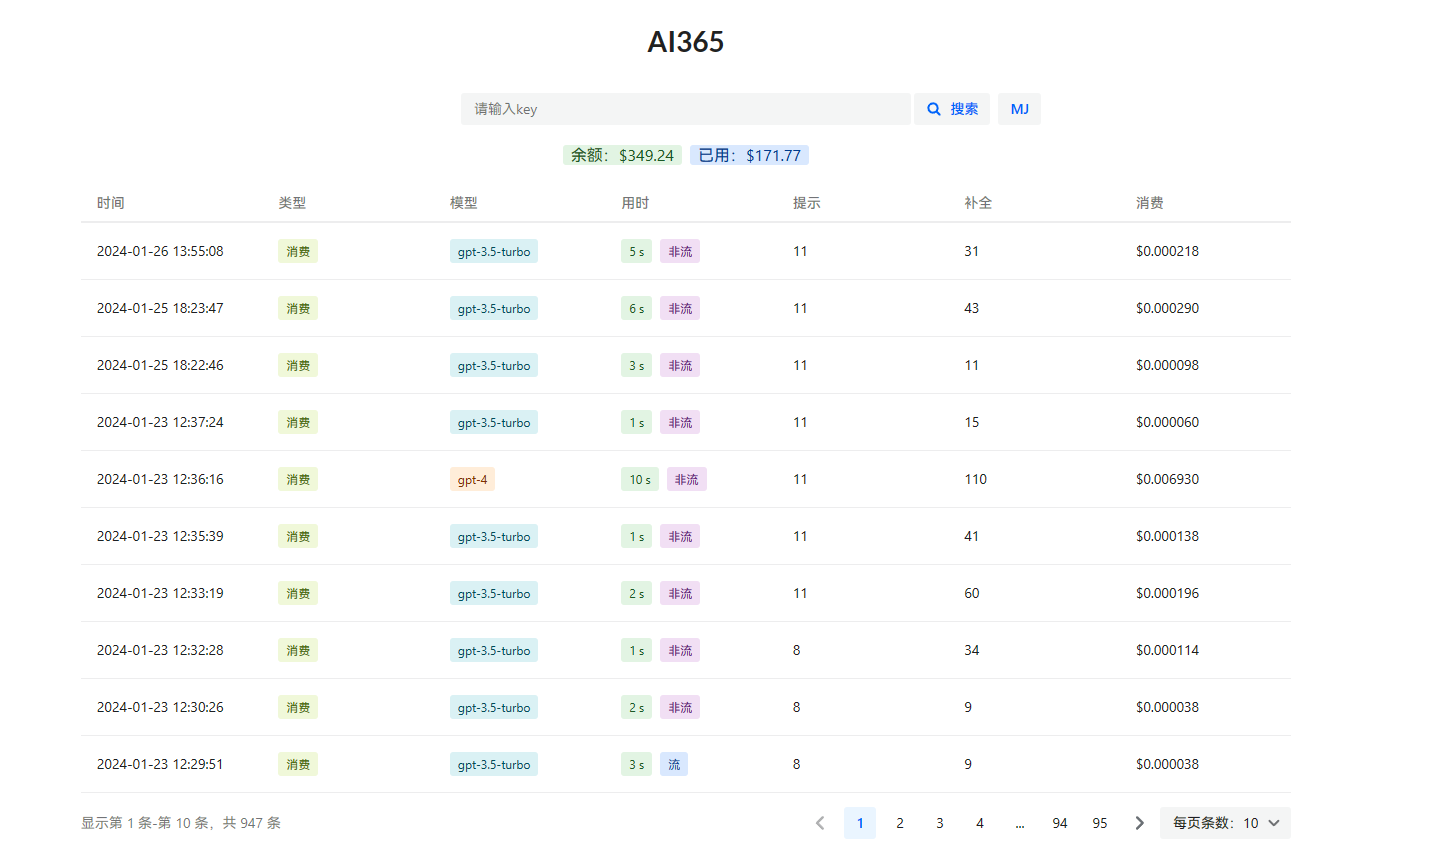Select page 3 in pagination

pyautogui.click(x=940, y=823)
